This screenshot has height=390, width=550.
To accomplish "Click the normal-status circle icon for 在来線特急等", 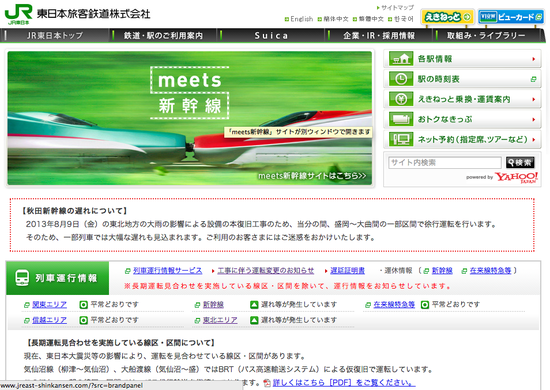I will [425, 305].
